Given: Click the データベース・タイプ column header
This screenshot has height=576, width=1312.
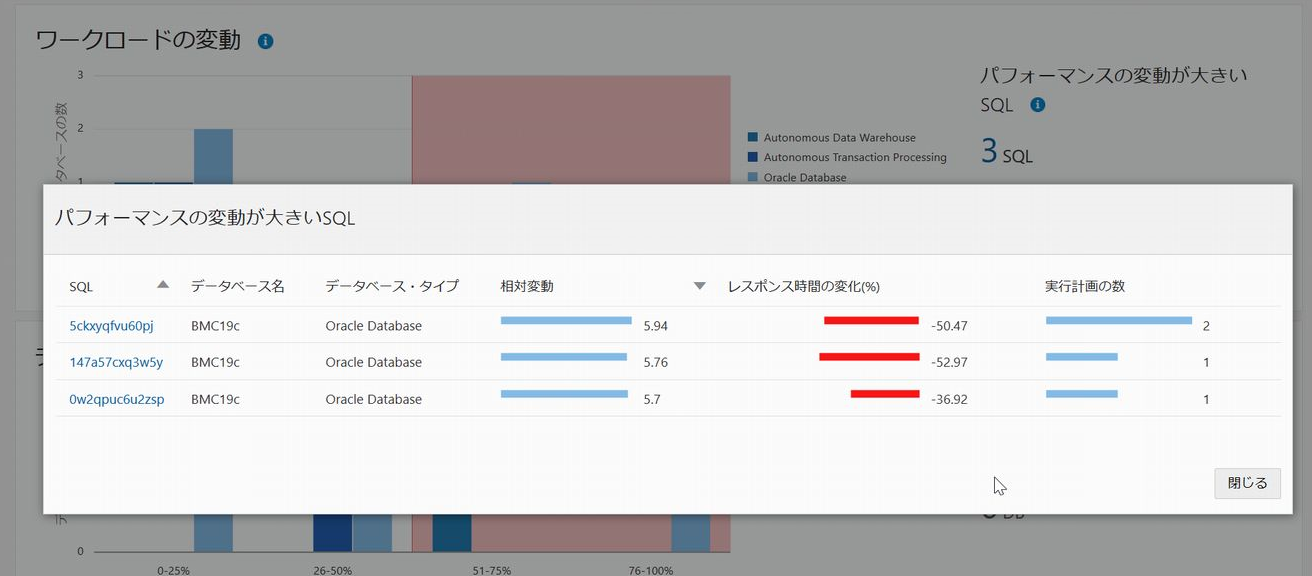Looking at the screenshot, I should click(392, 286).
